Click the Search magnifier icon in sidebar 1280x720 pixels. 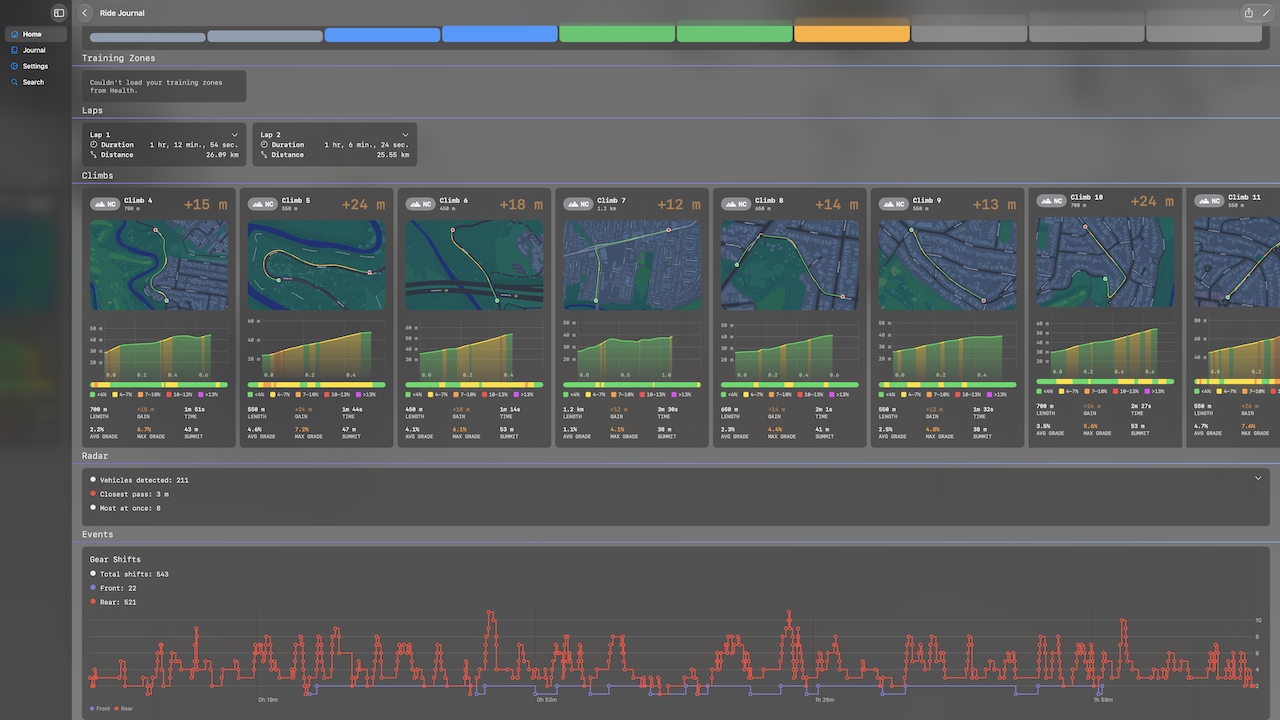(x=14, y=82)
